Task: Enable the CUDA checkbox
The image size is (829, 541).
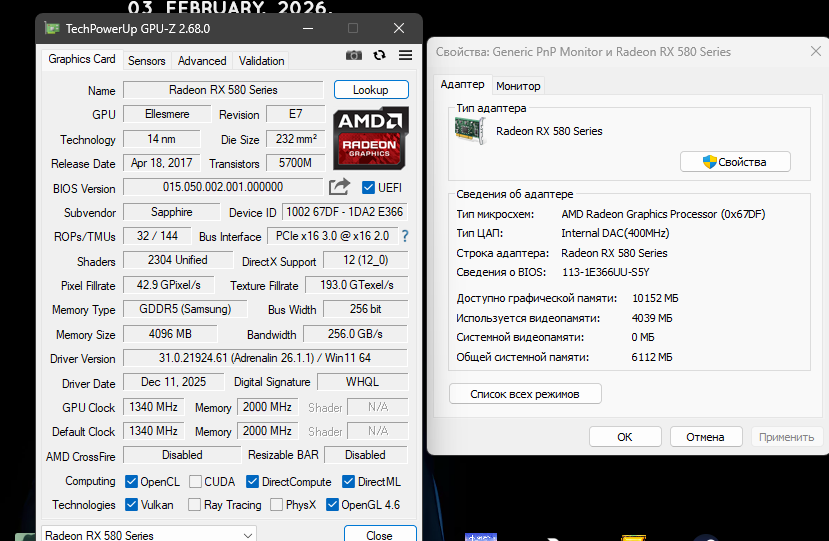Action: [195, 482]
